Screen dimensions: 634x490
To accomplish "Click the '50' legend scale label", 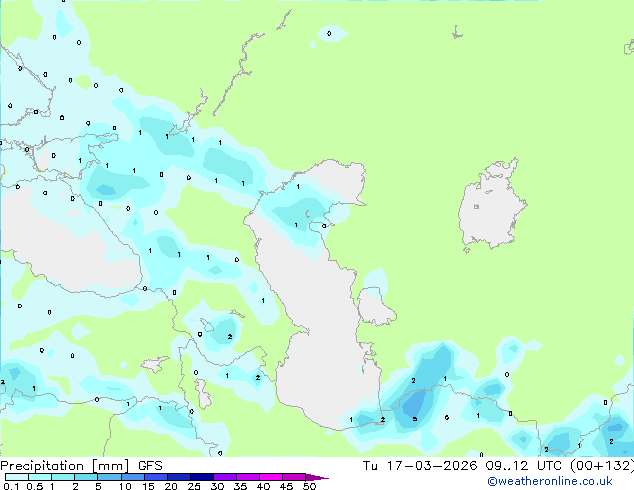I will coord(309,486).
